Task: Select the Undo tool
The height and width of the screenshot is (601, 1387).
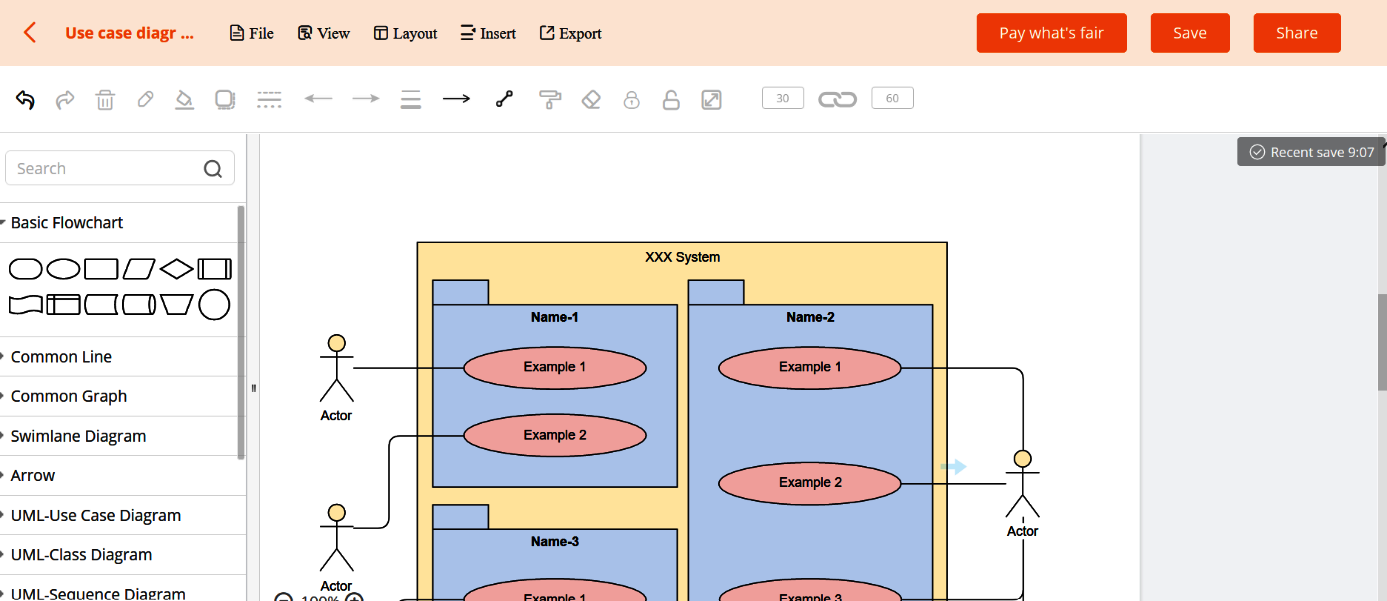Action: 25,98
